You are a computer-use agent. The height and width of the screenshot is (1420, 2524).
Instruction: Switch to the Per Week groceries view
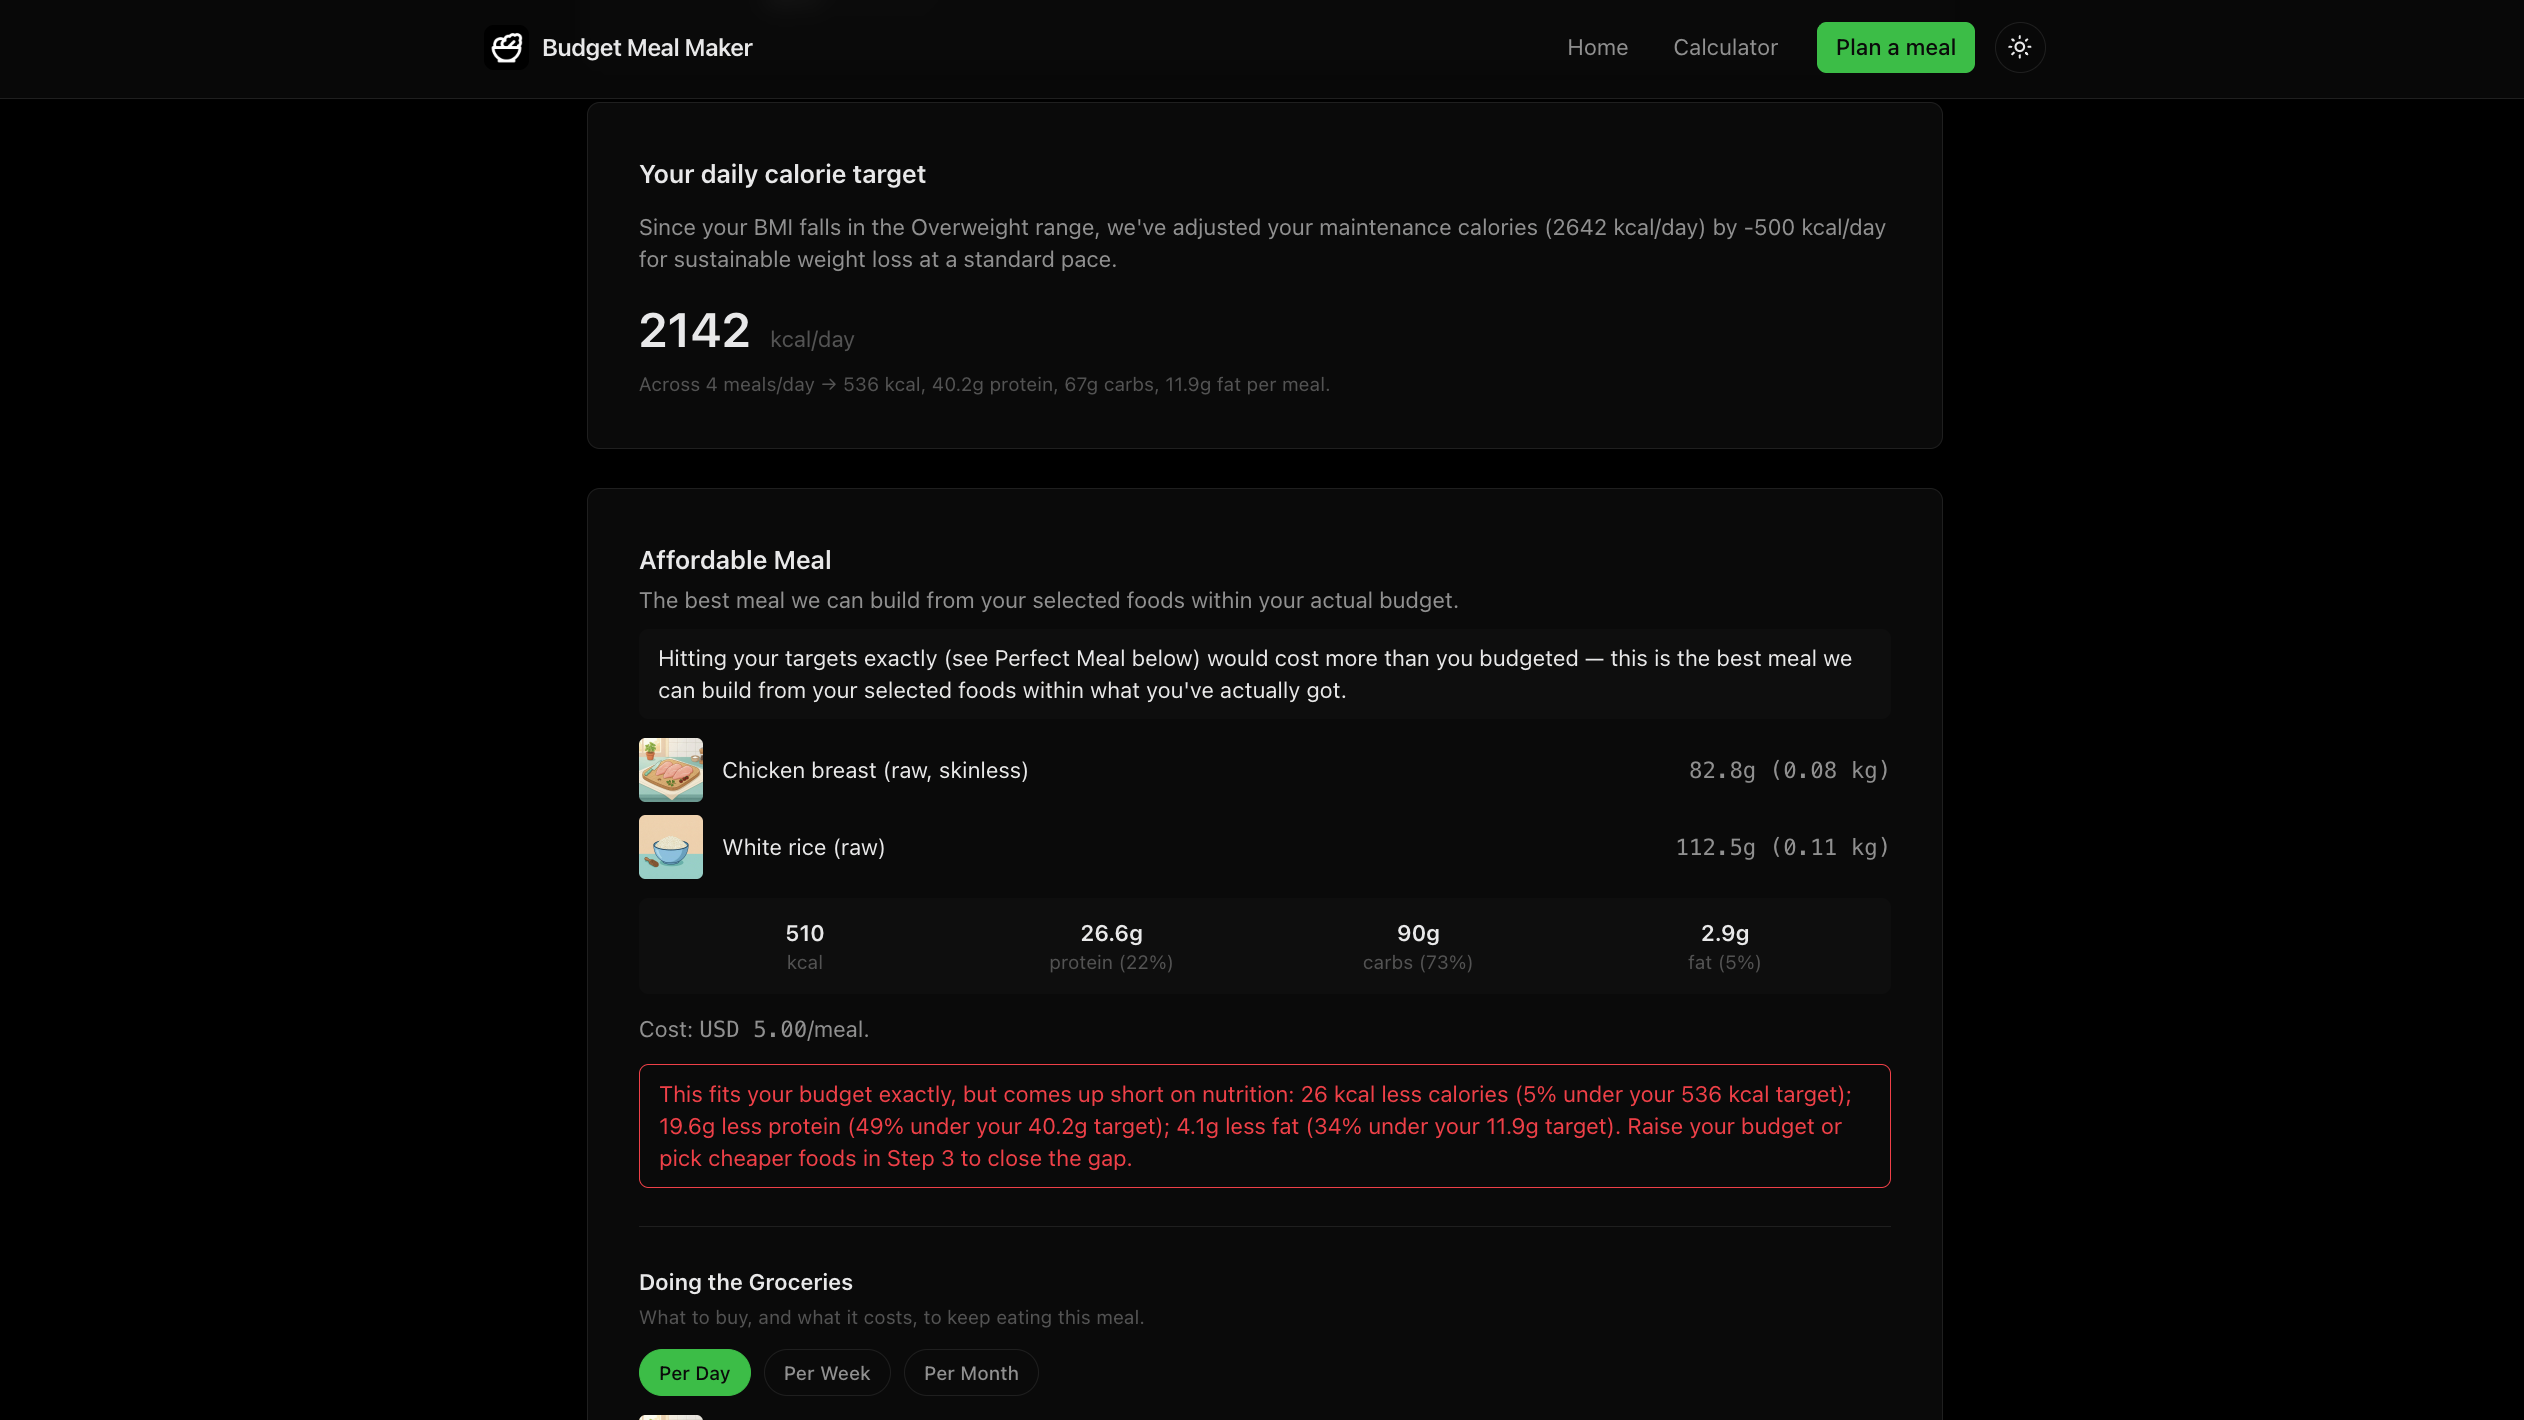[826, 1372]
